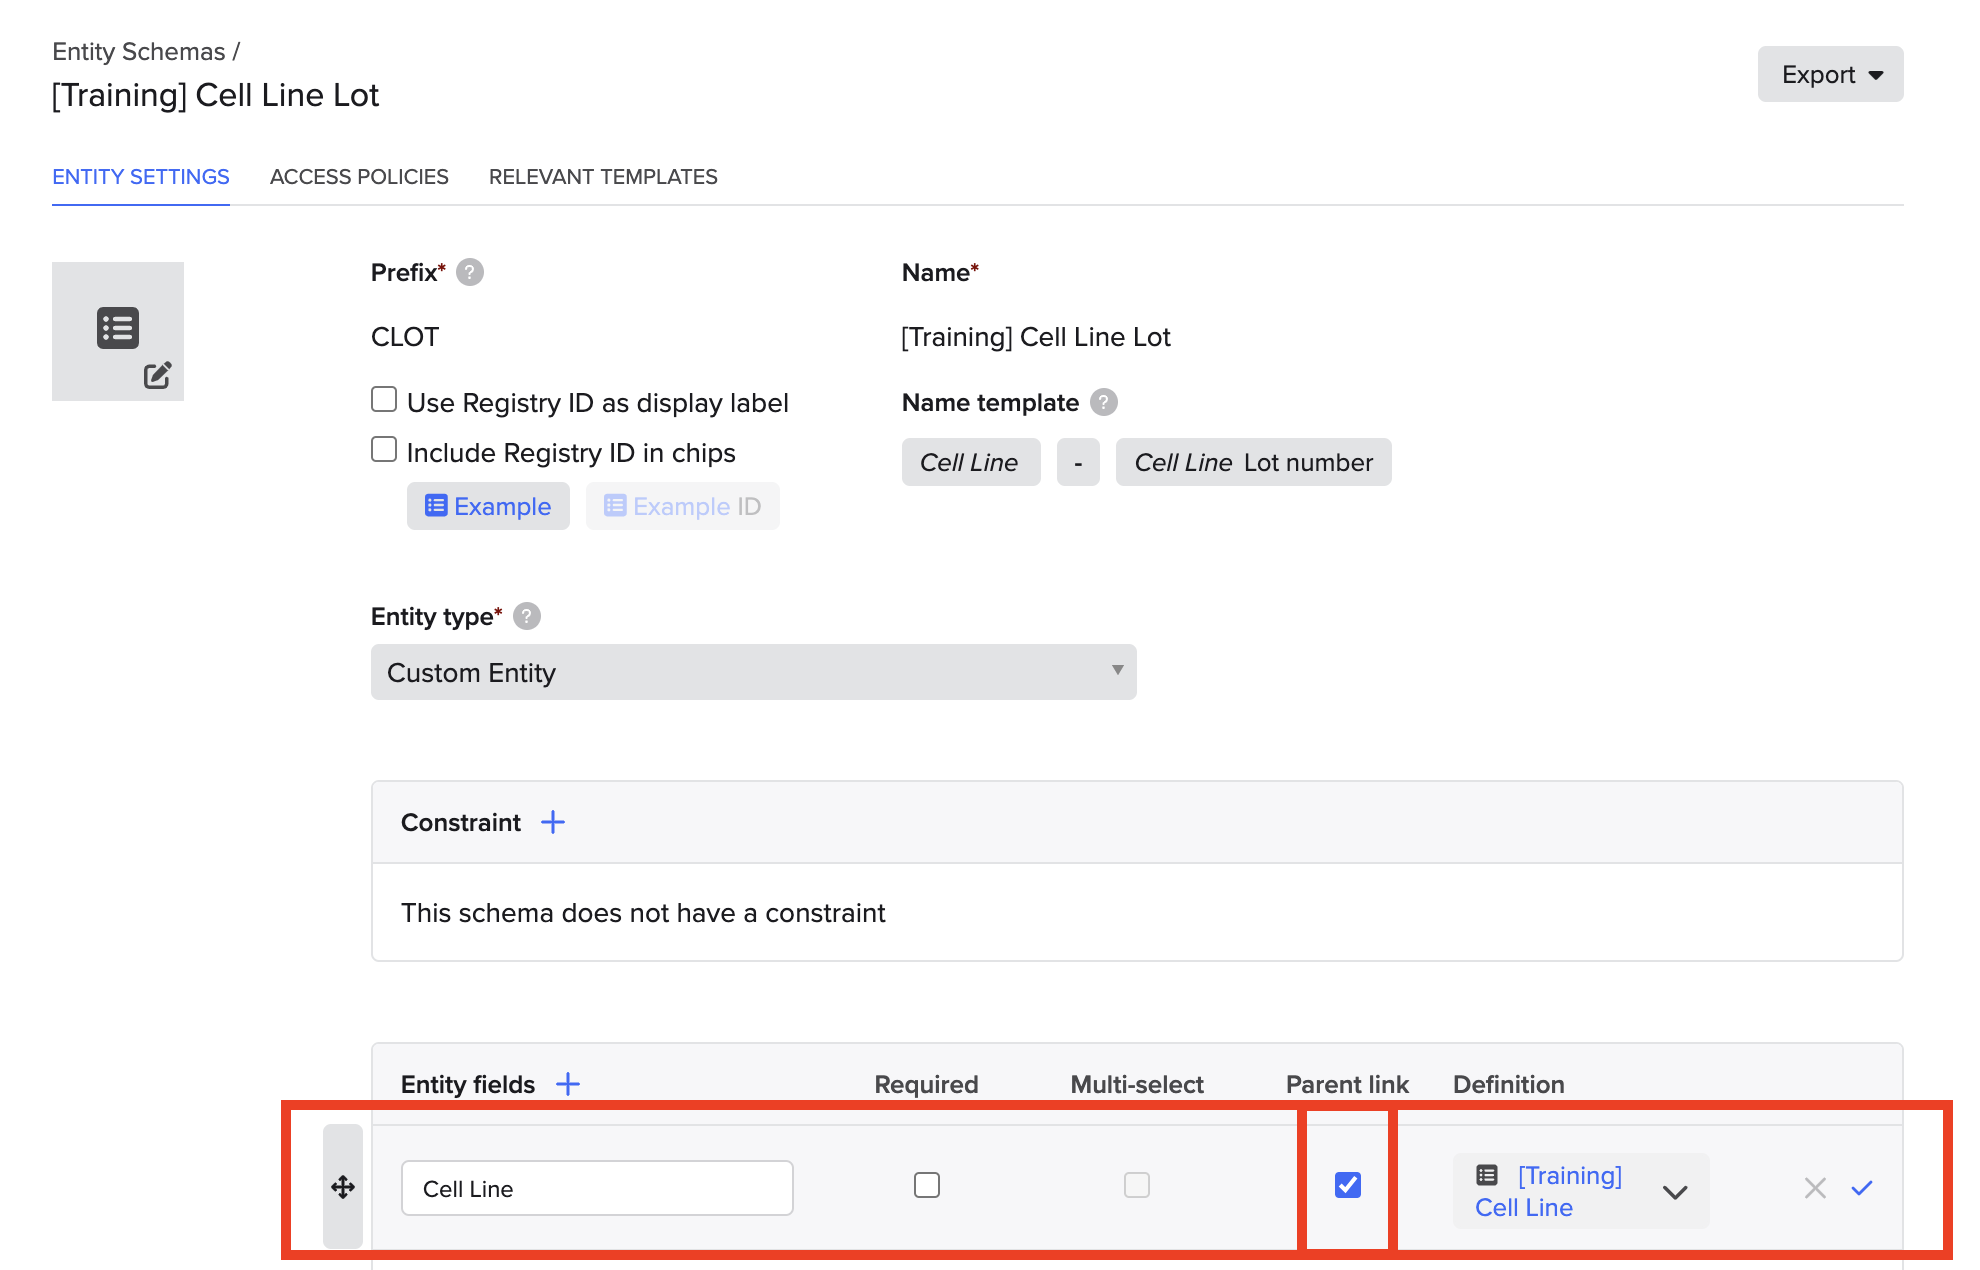Open the Relevant Templates tab

pos(603,177)
